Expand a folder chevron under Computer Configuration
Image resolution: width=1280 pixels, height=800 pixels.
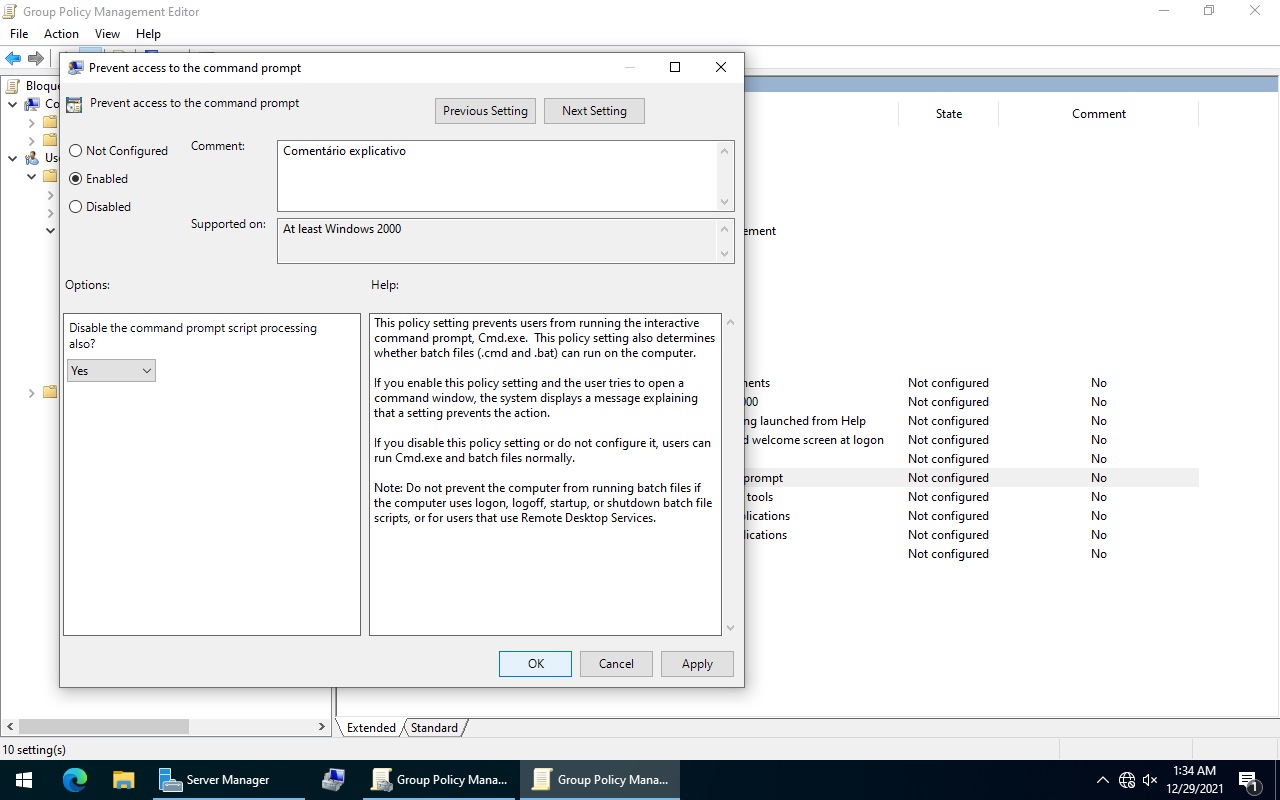32,123
